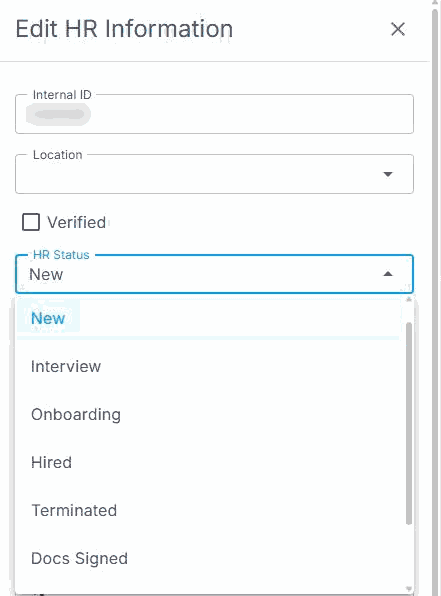Screen dimensions: 441x596
Task: Choose Onboarding status option
Action: pos(208,414)
